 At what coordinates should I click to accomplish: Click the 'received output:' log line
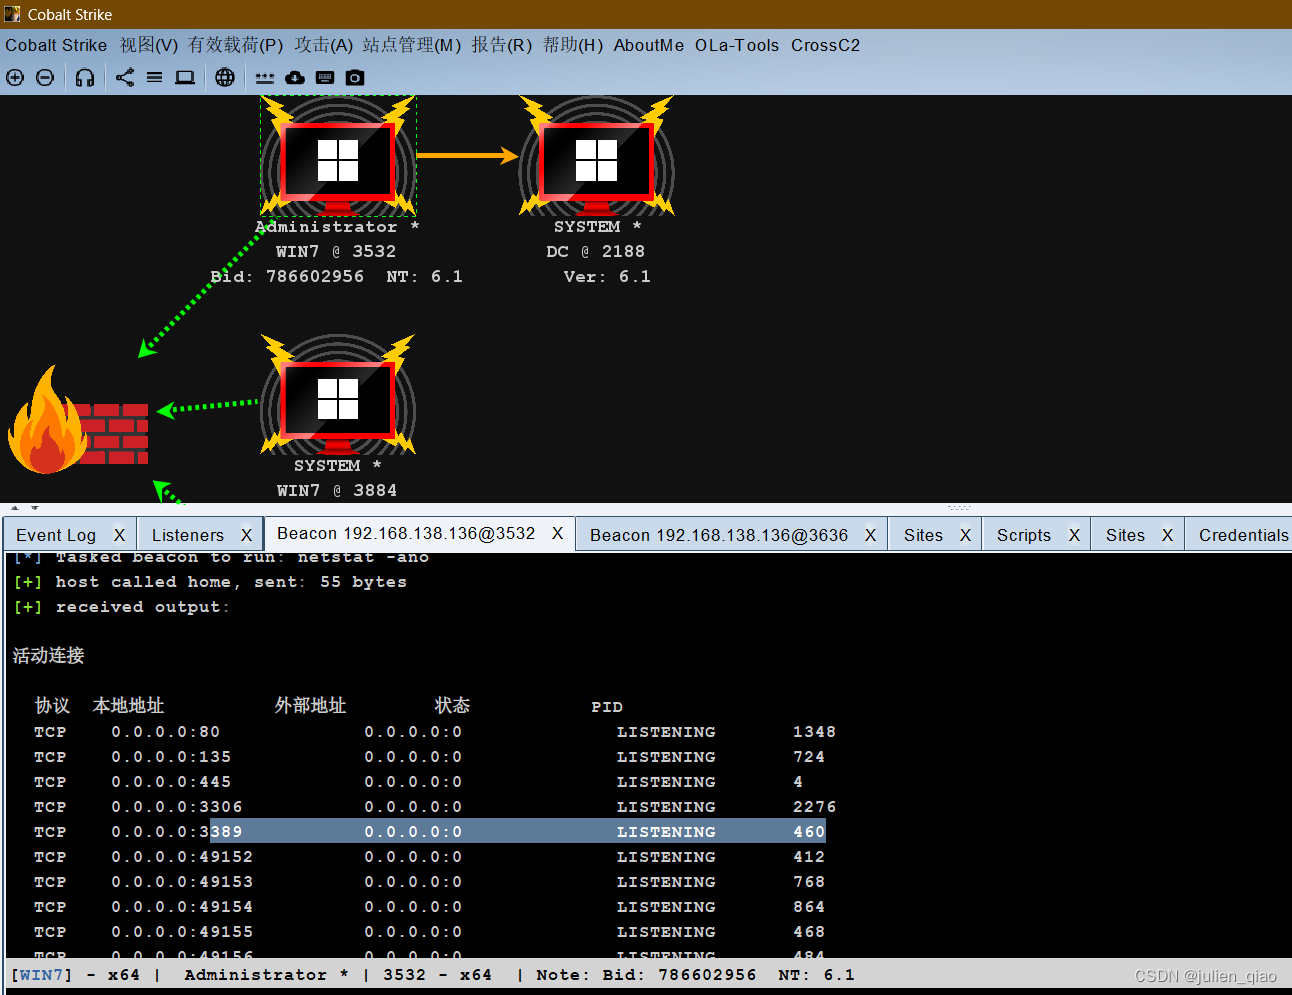pos(142,607)
